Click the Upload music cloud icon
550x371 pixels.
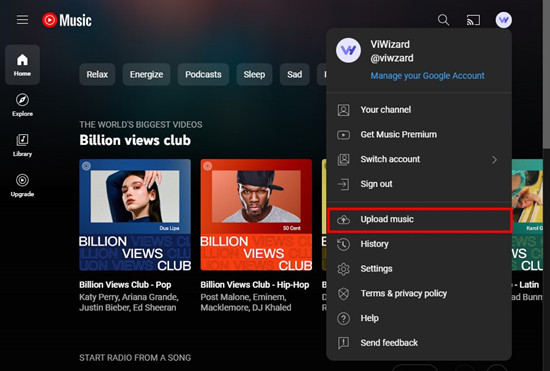(x=343, y=220)
